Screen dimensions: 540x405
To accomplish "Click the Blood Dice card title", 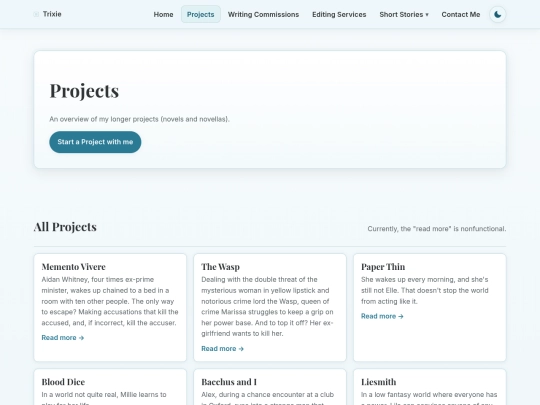I will tap(63, 382).
